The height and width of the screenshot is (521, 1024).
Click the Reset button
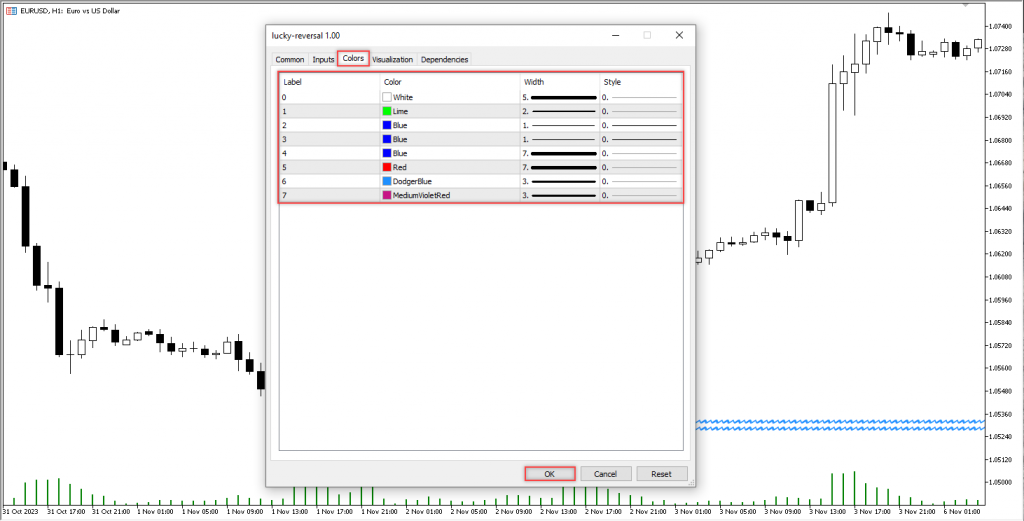pyautogui.click(x=662, y=474)
